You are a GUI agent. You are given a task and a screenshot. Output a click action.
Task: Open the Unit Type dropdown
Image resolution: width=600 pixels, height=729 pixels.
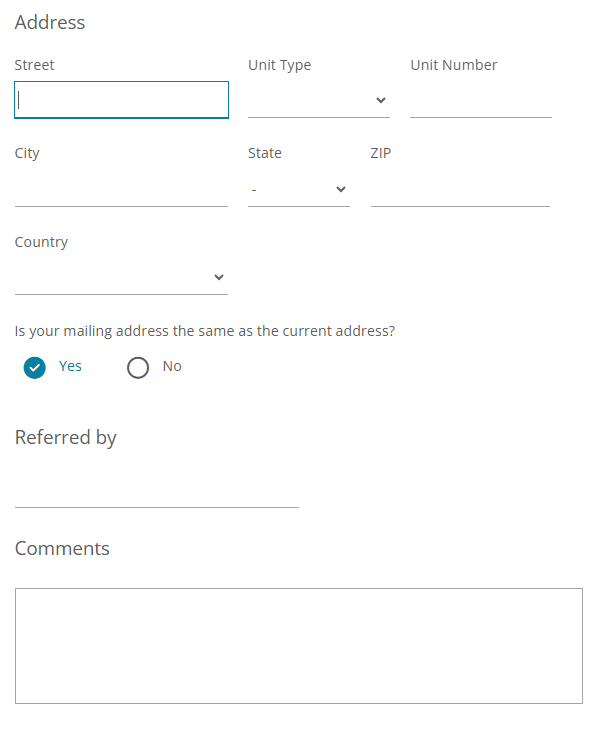318,100
